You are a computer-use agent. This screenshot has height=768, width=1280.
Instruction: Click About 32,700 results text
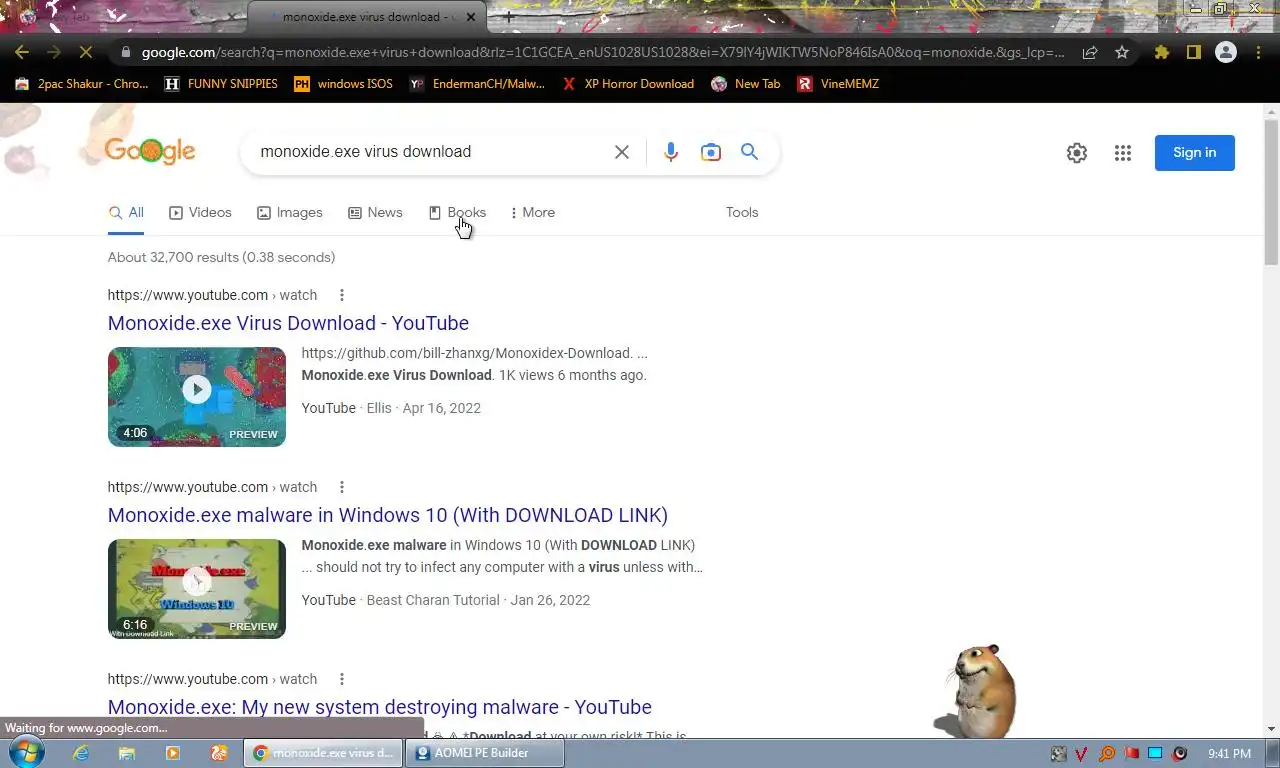221,257
